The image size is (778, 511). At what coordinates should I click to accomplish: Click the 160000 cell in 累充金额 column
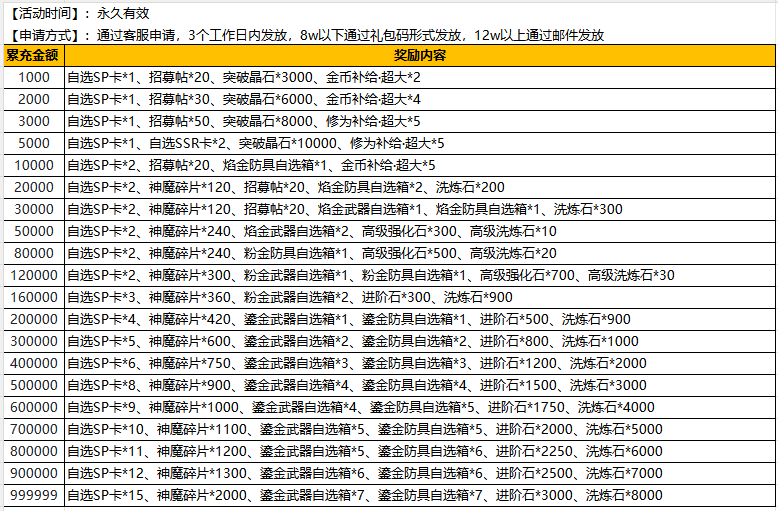(33, 297)
